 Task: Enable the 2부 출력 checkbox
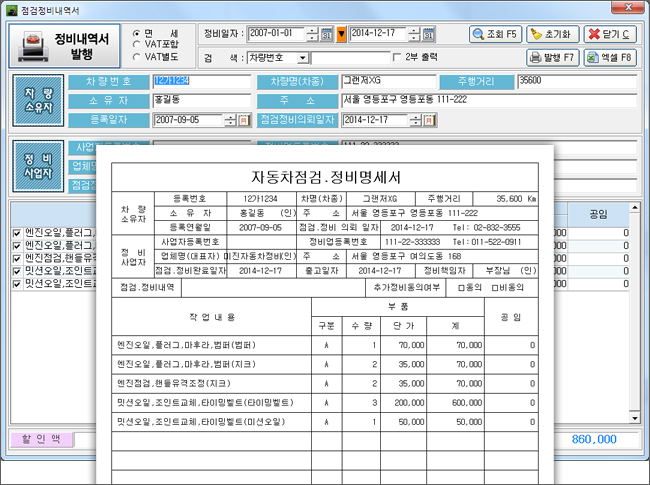(397, 57)
